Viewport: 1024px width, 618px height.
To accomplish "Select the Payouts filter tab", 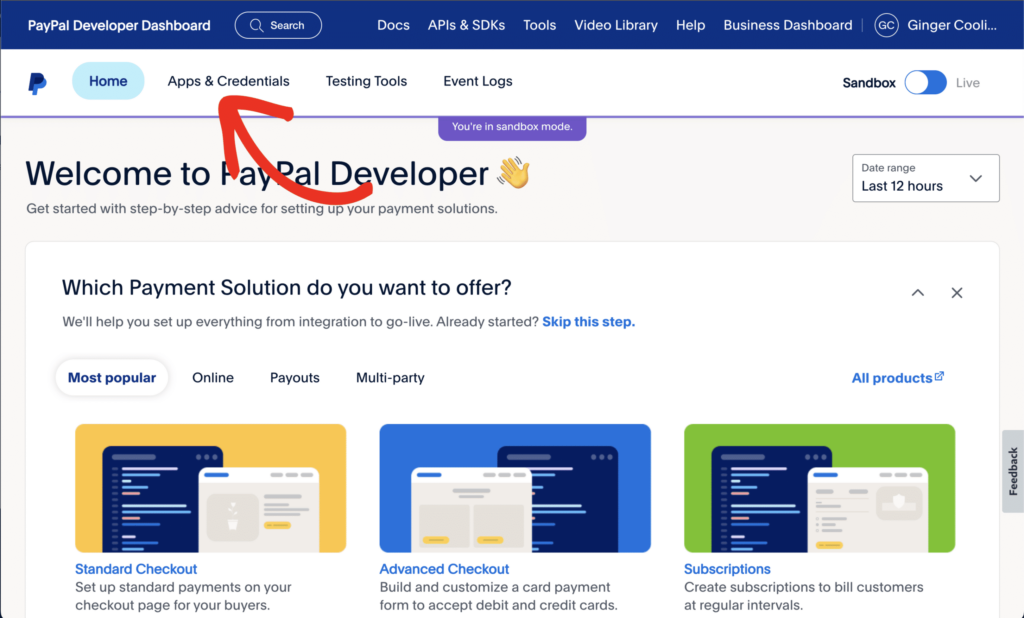I will (x=295, y=378).
